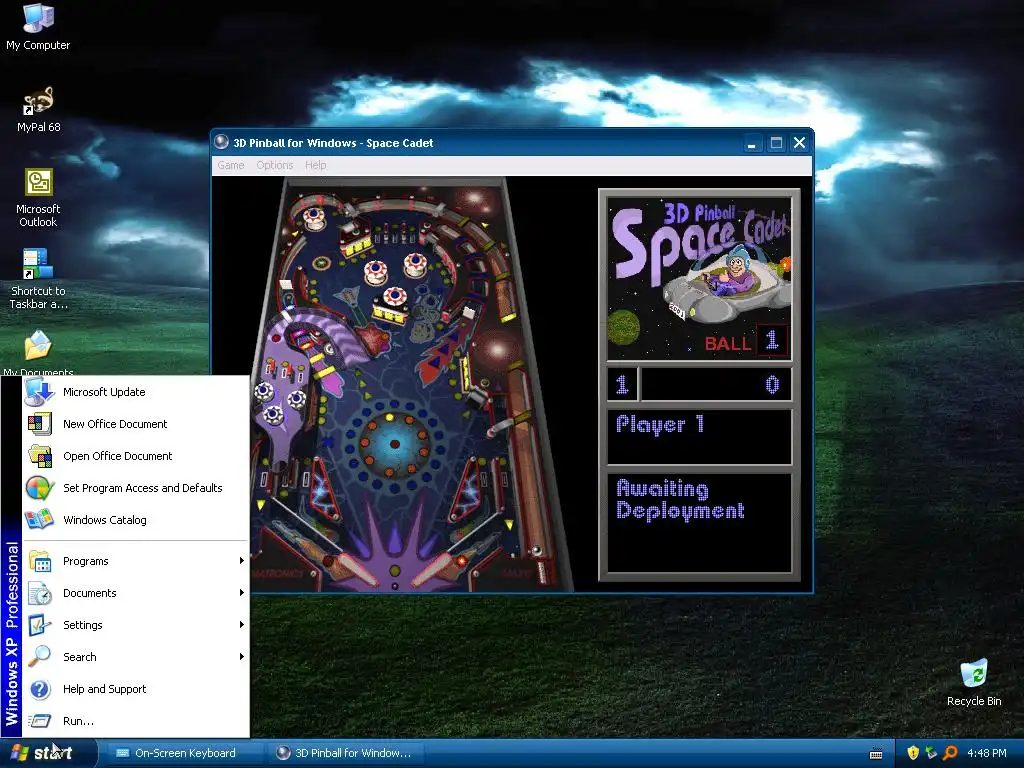
Task: Click Windows Catalog icon
Action: click(39, 520)
